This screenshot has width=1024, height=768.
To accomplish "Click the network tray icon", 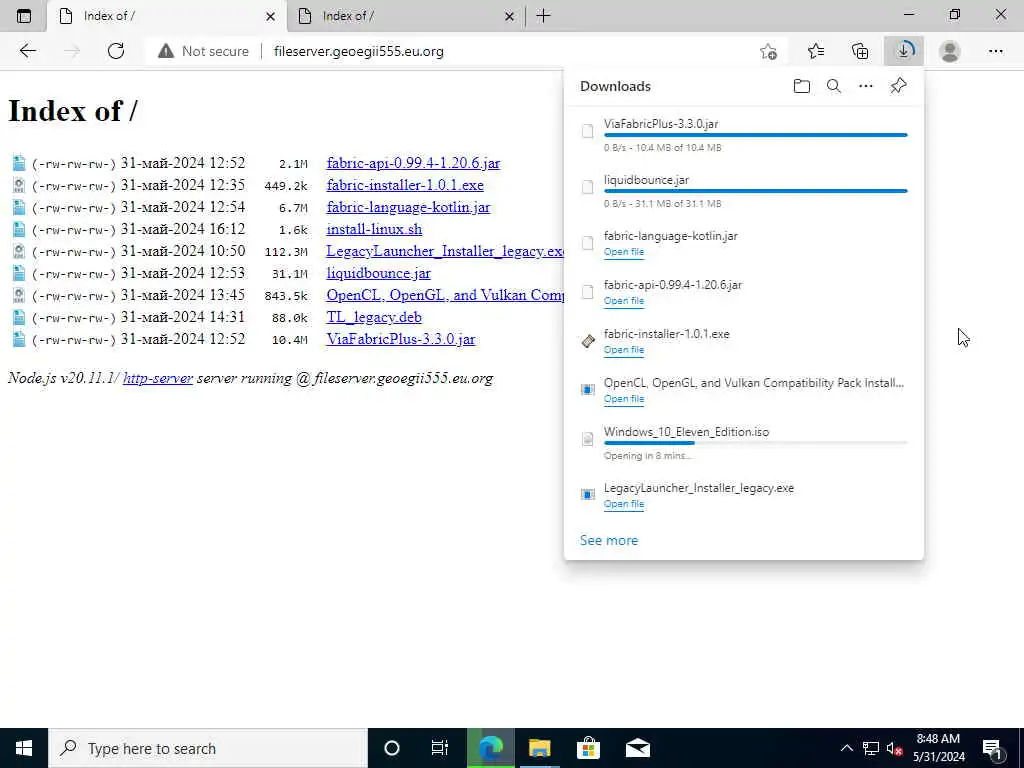I will click(871, 748).
